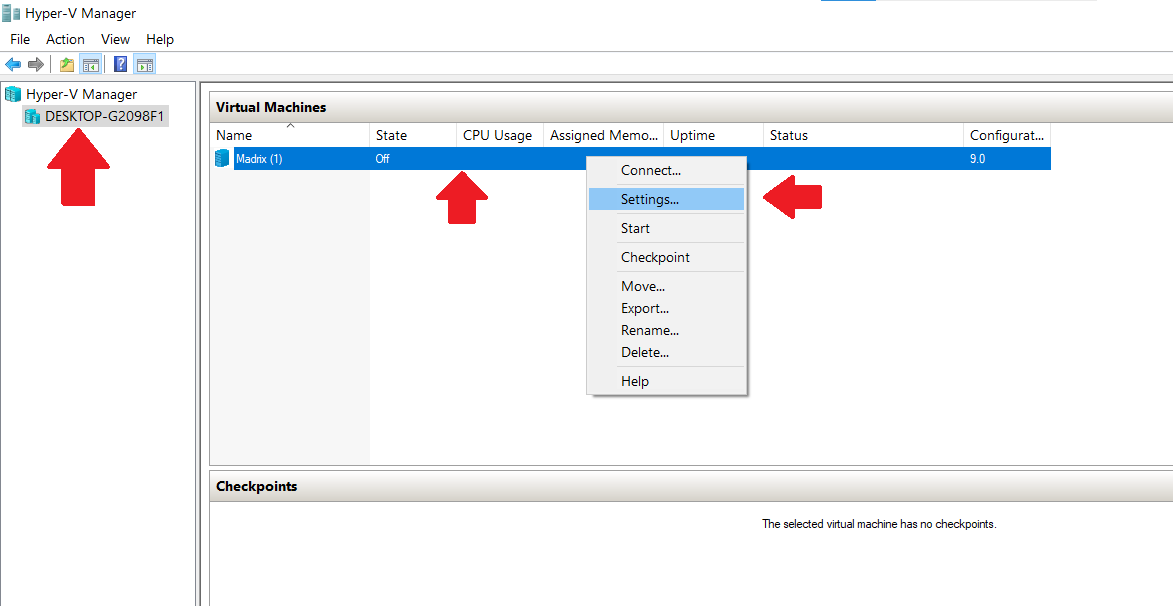Image resolution: width=1173 pixels, height=606 pixels.
Task: Sort by the State column header
Action: [x=413, y=135]
